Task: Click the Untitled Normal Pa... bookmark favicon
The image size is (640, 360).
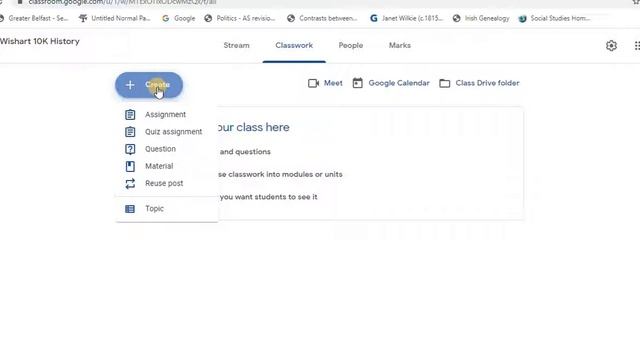Action: pyautogui.click(x=83, y=18)
